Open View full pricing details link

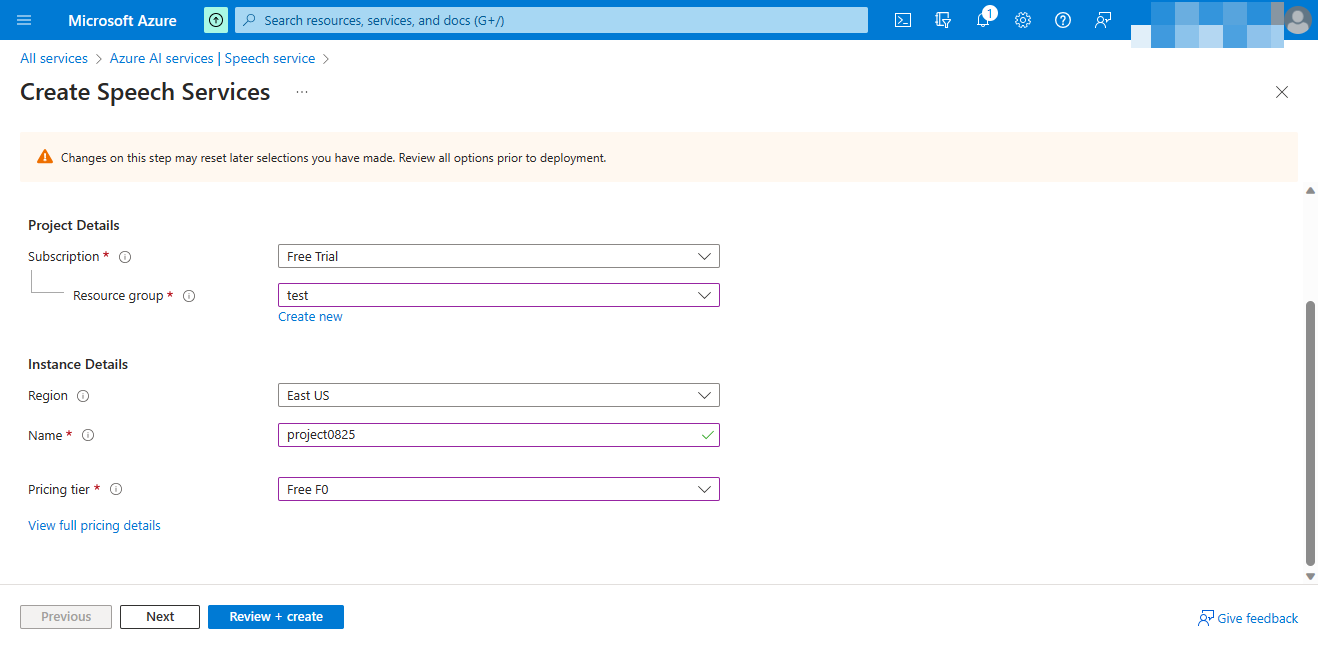pyautogui.click(x=94, y=525)
